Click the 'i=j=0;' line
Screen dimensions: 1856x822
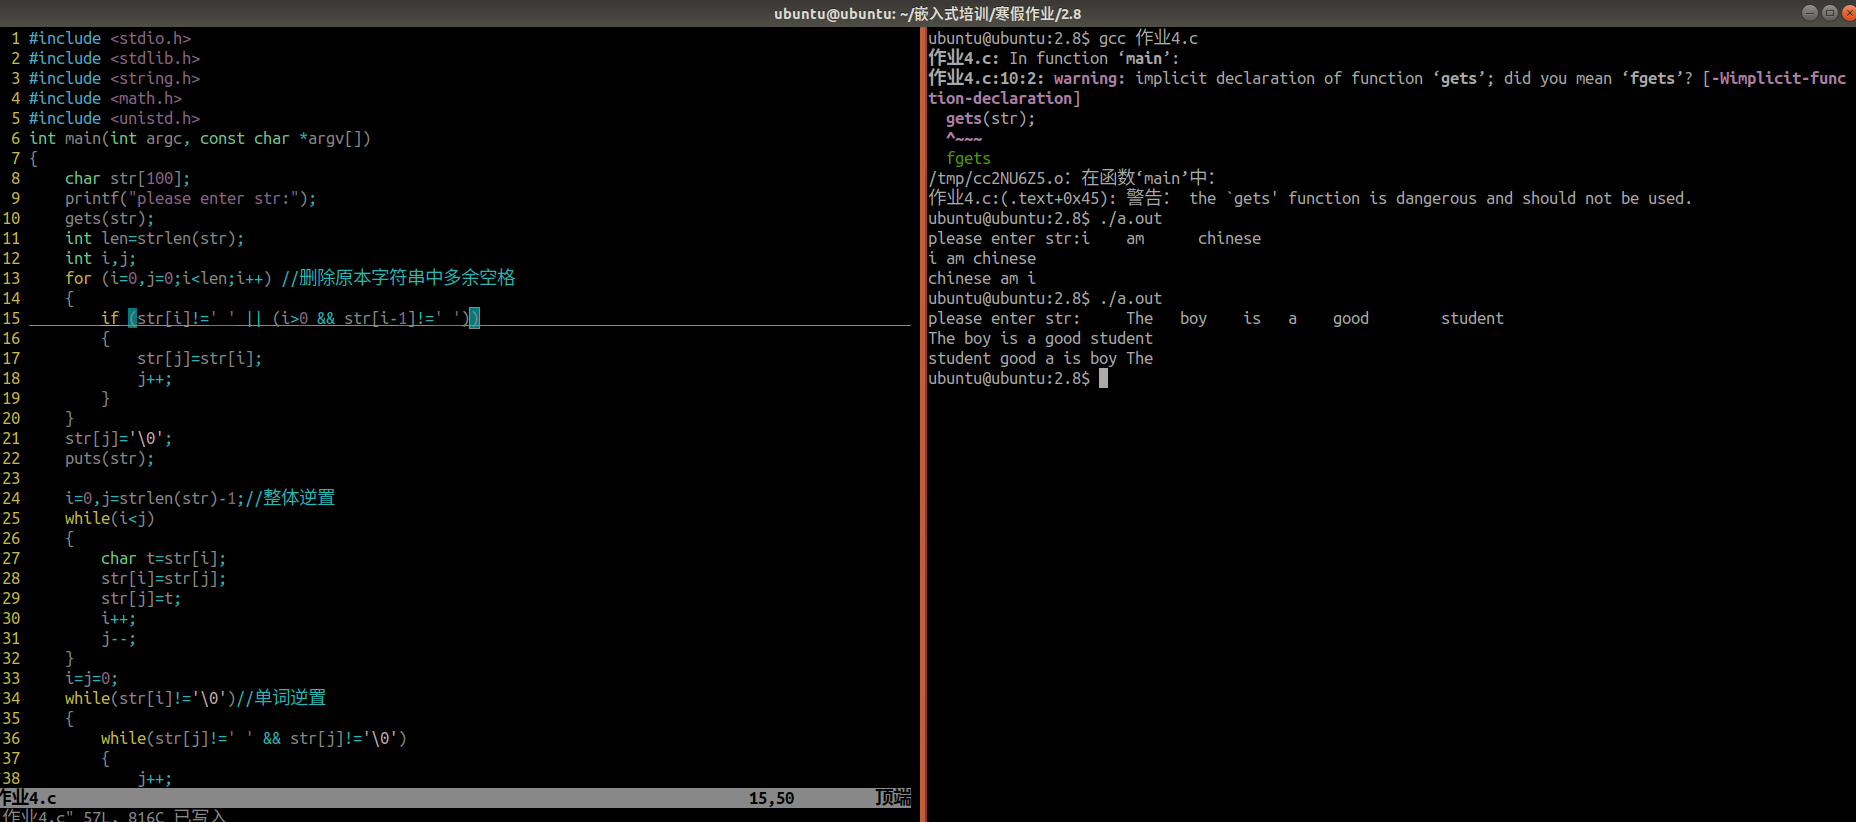pos(91,678)
